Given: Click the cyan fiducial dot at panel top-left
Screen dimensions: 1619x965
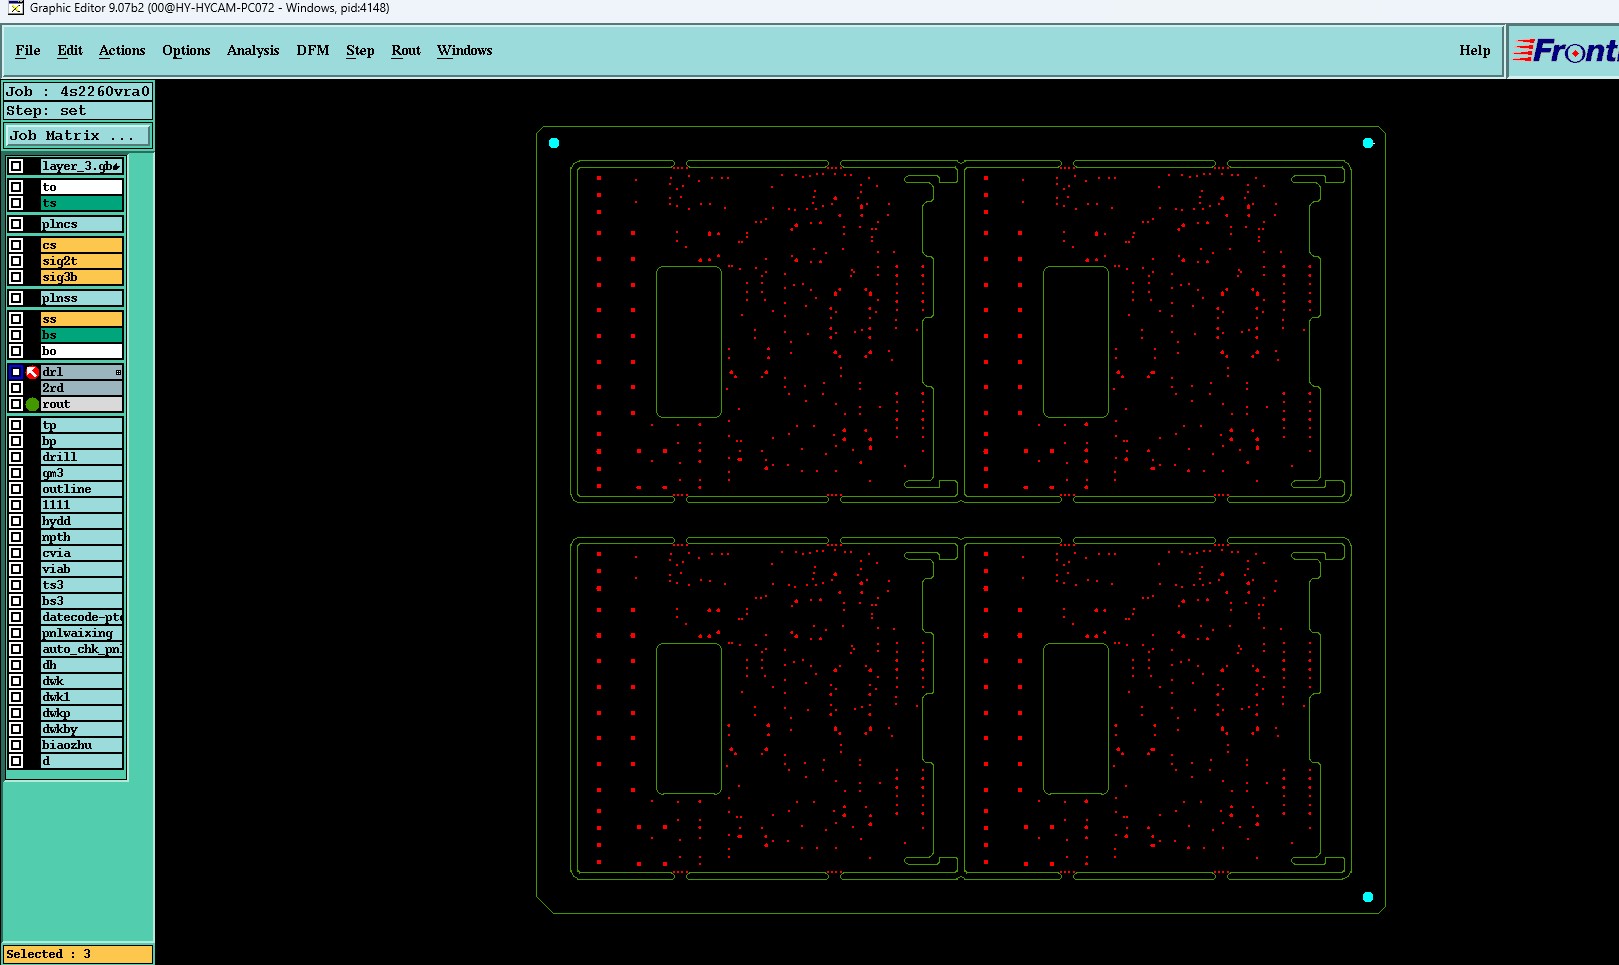Looking at the screenshot, I should click(554, 143).
